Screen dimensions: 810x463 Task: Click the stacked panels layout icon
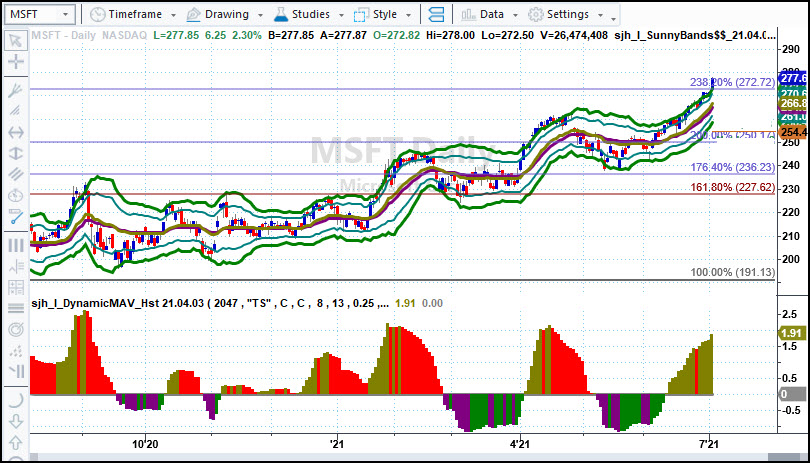click(437, 14)
